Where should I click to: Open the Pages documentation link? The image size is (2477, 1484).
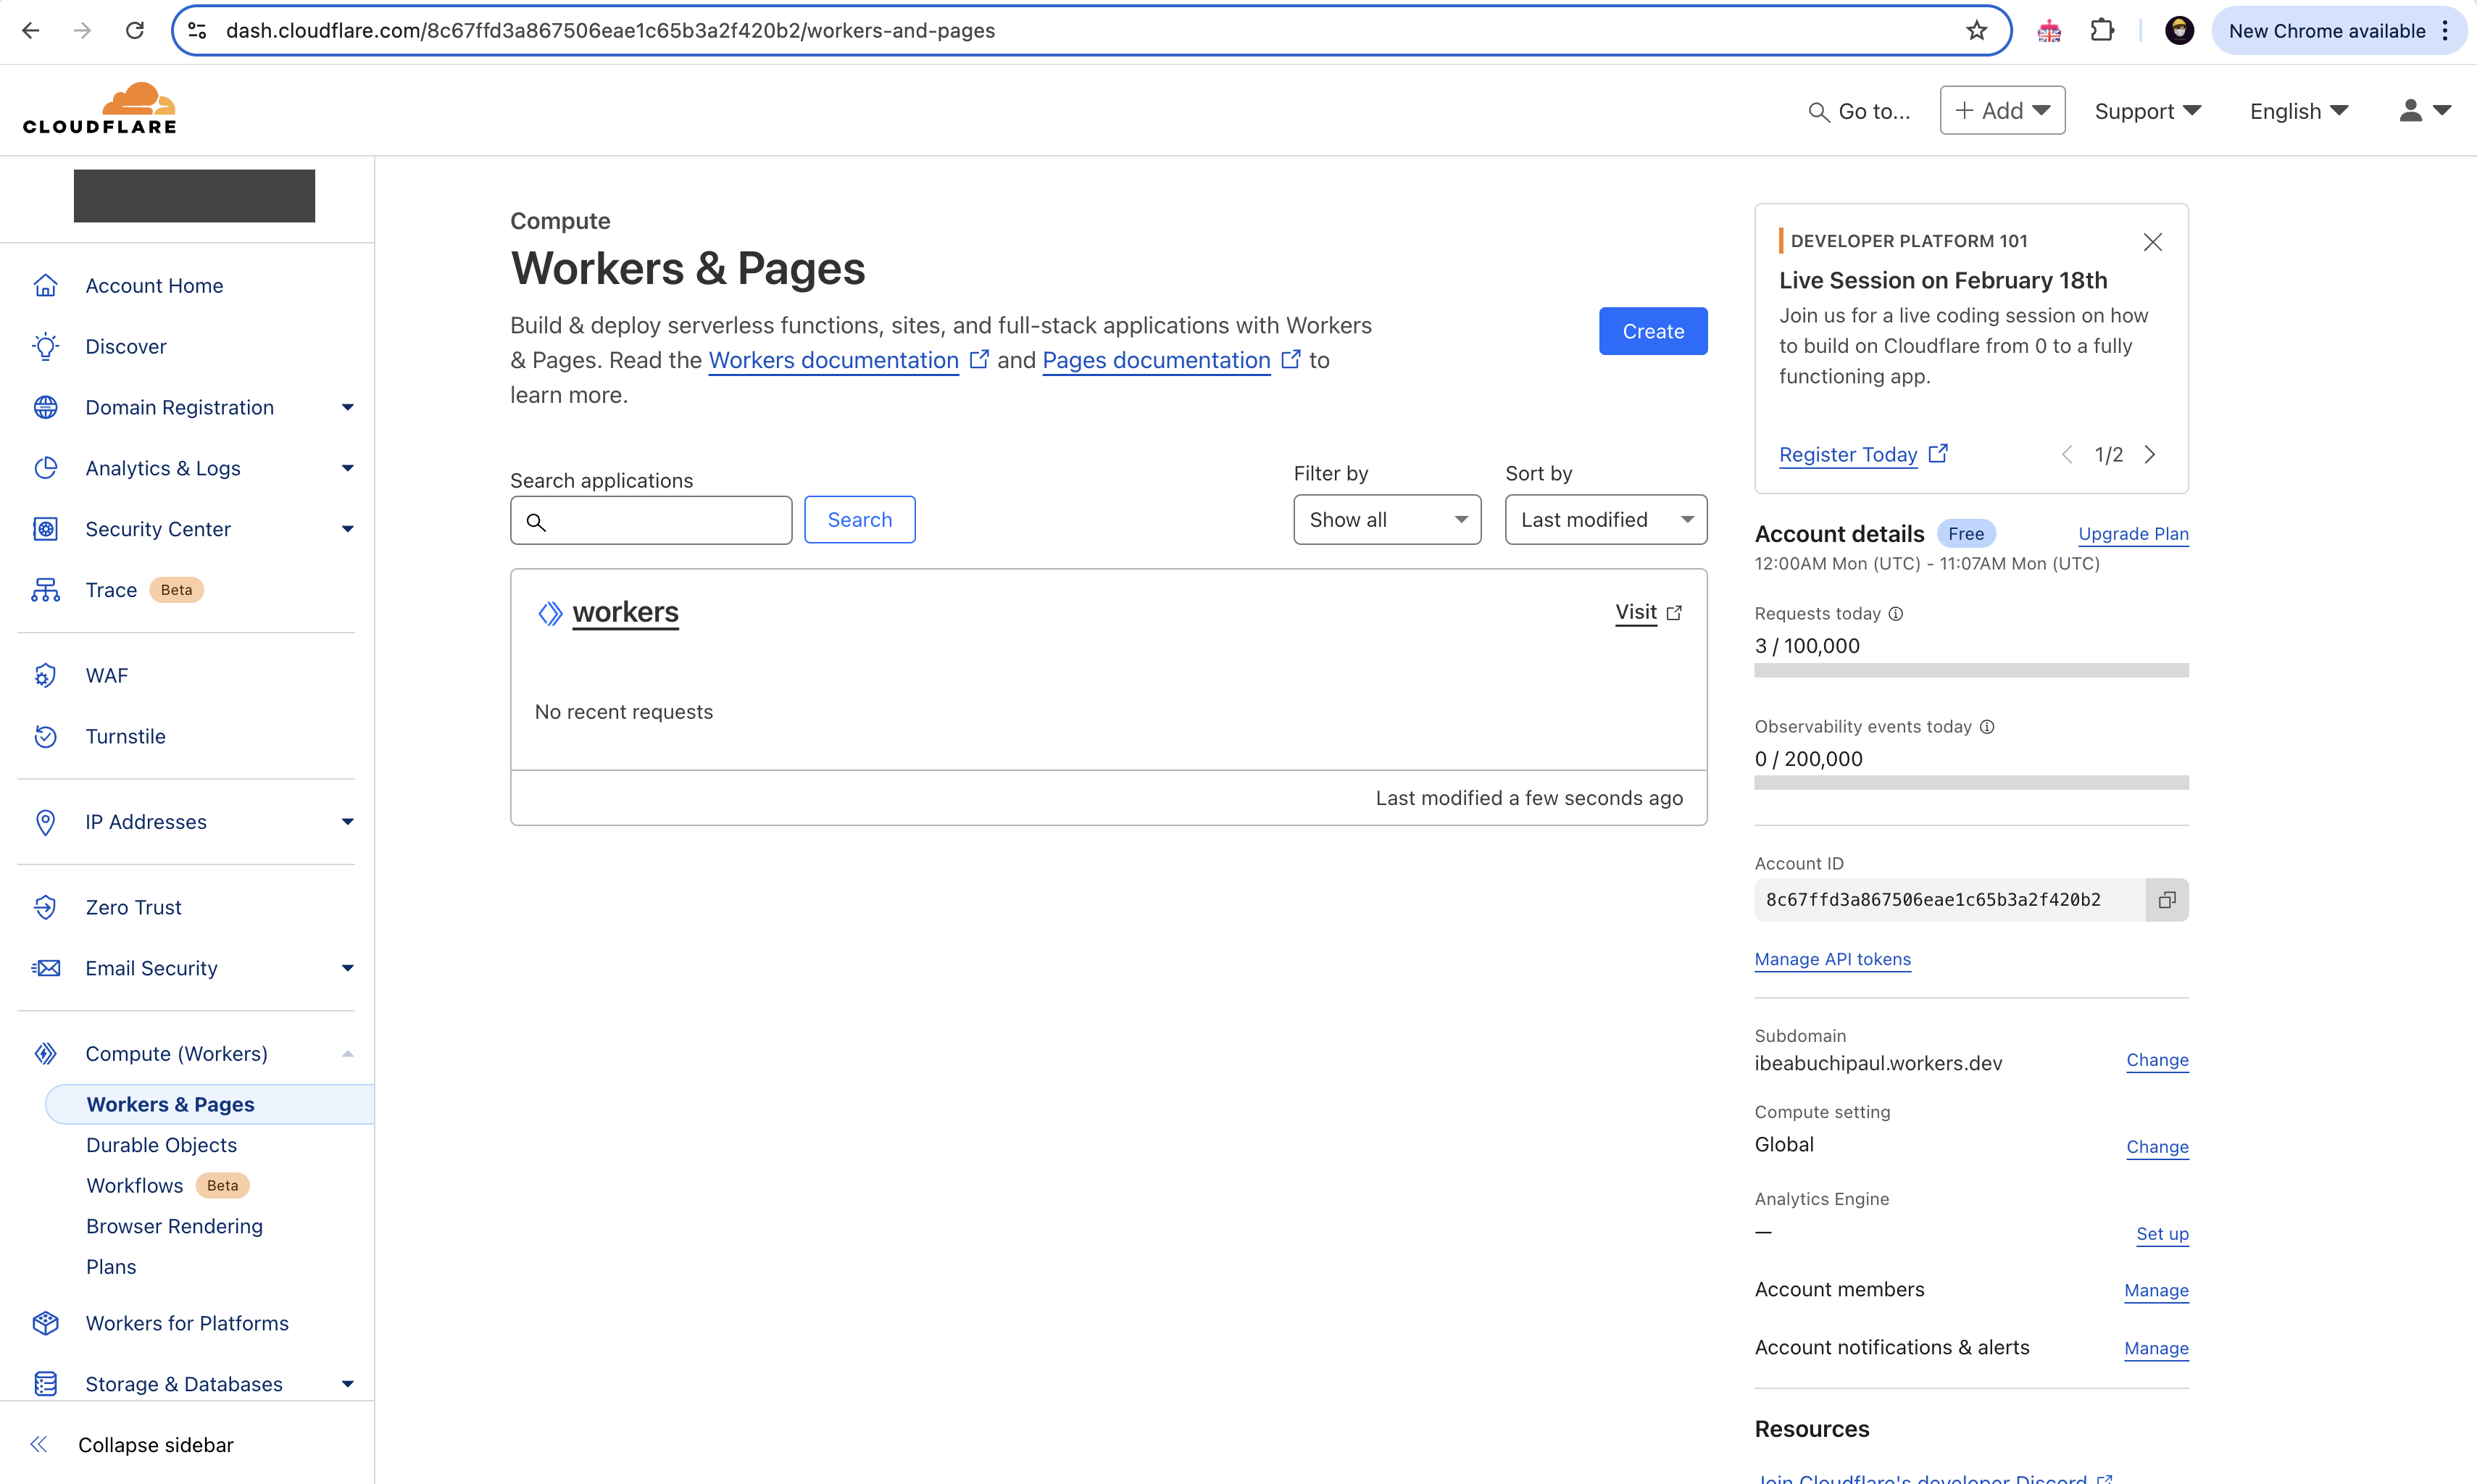(x=1156, y=360)
